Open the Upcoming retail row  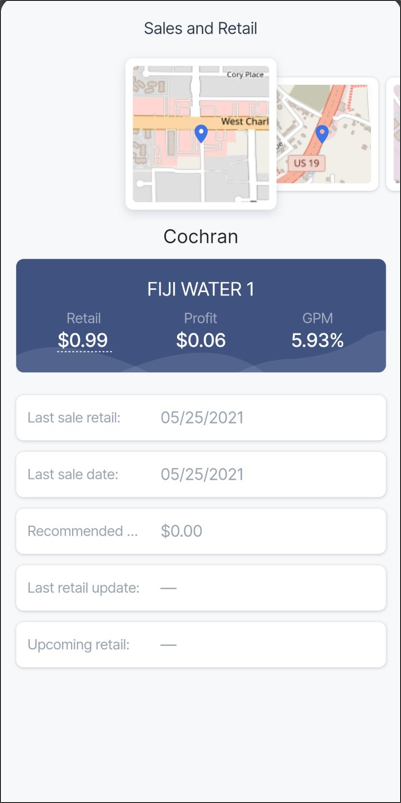[x=201, y=645]
